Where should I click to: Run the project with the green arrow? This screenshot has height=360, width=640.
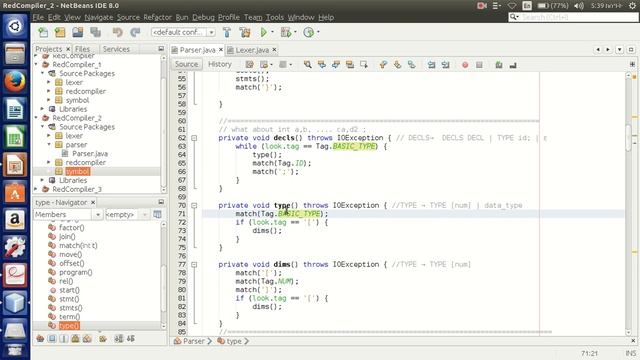(x=263, y=32)
